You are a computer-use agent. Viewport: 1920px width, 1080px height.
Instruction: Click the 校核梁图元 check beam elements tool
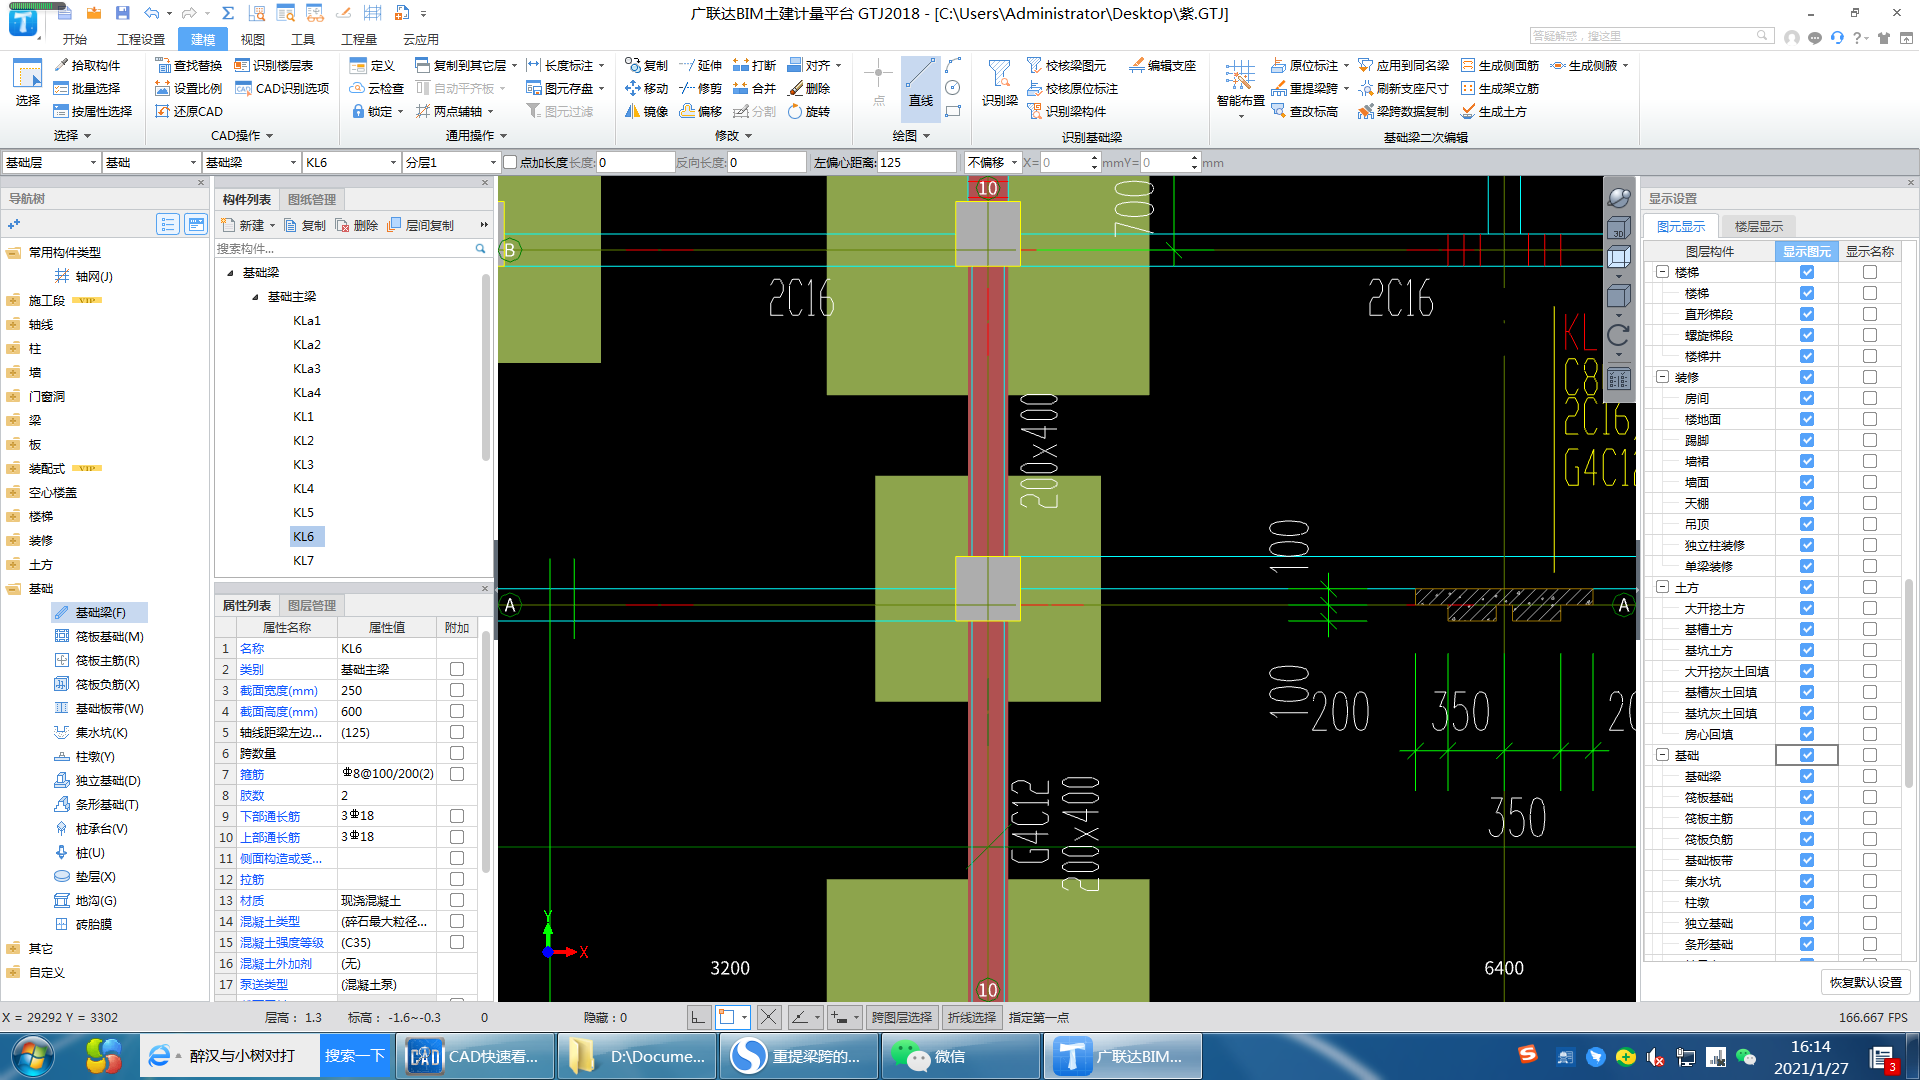(1066, 65)
